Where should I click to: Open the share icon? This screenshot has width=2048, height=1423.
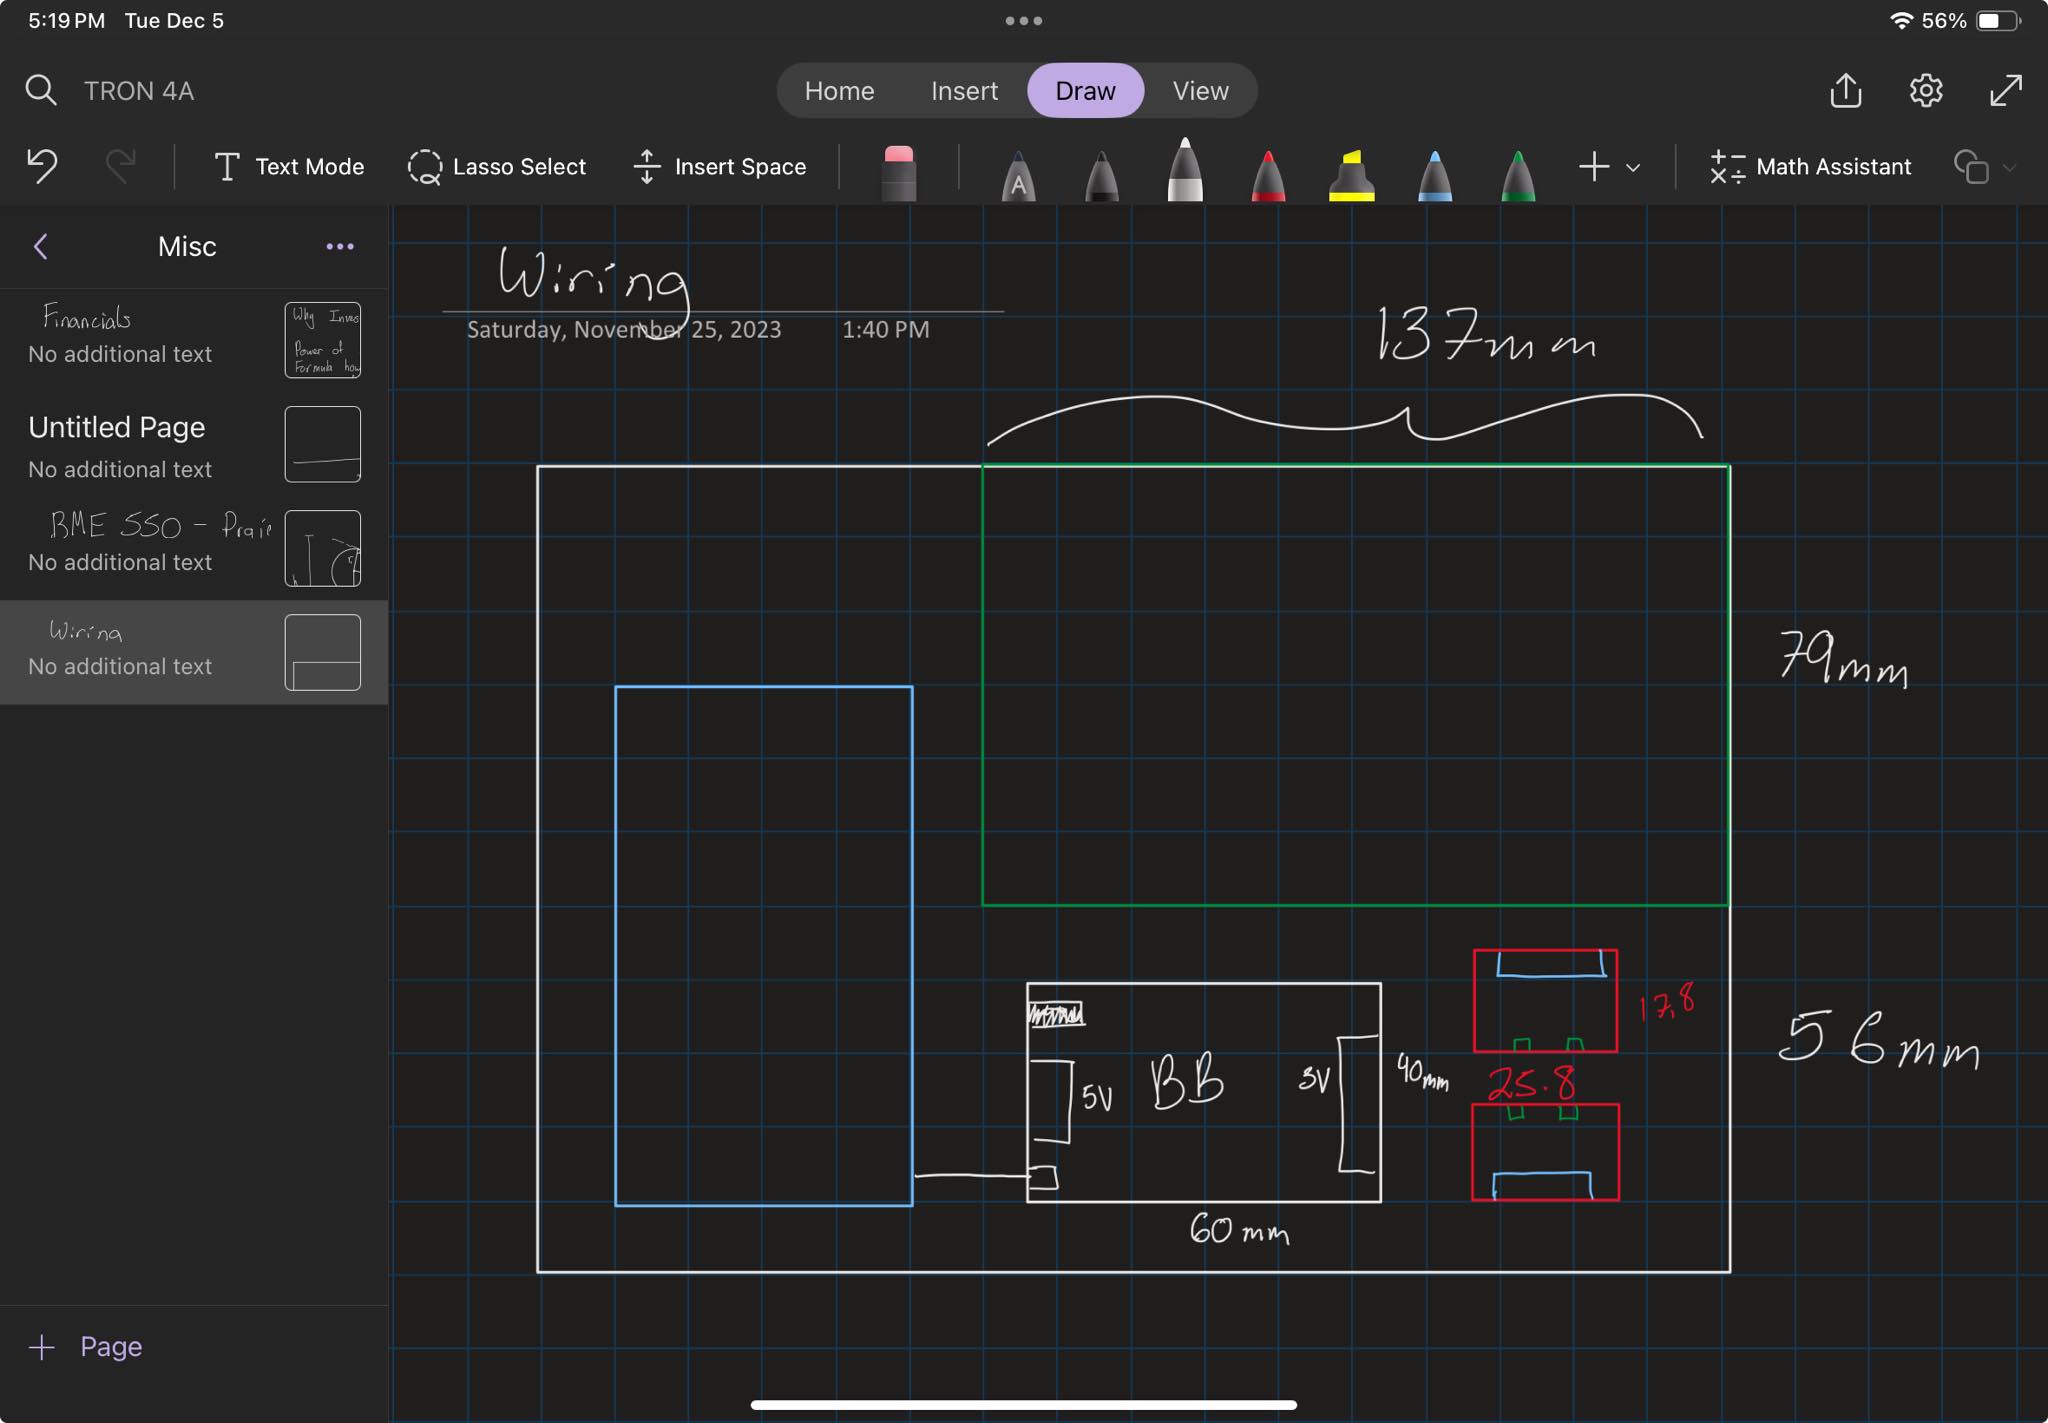tap(1845, 91)
